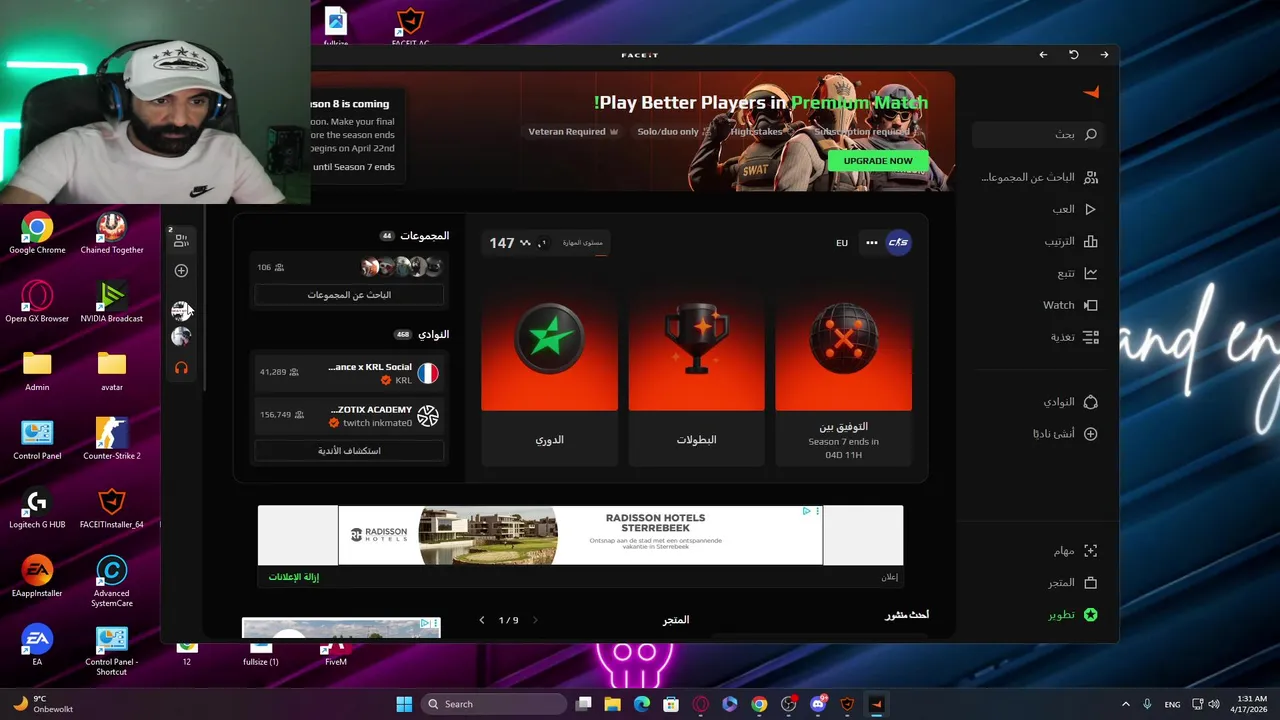
Task: Click the Play Better Players Premium Match headline
Action: (x=761, y=103)
